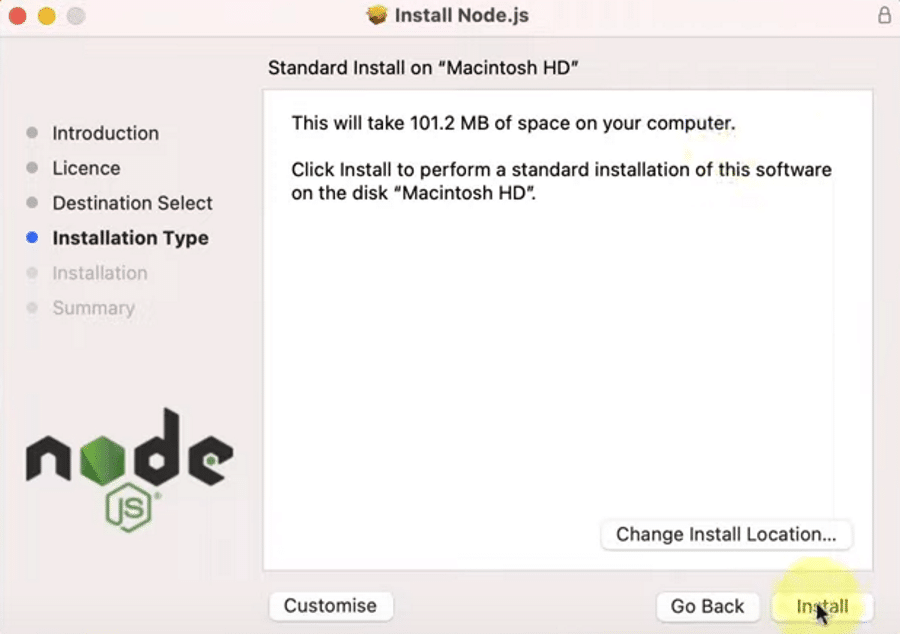Open the Licence step from sidebar

click(85, 168)
